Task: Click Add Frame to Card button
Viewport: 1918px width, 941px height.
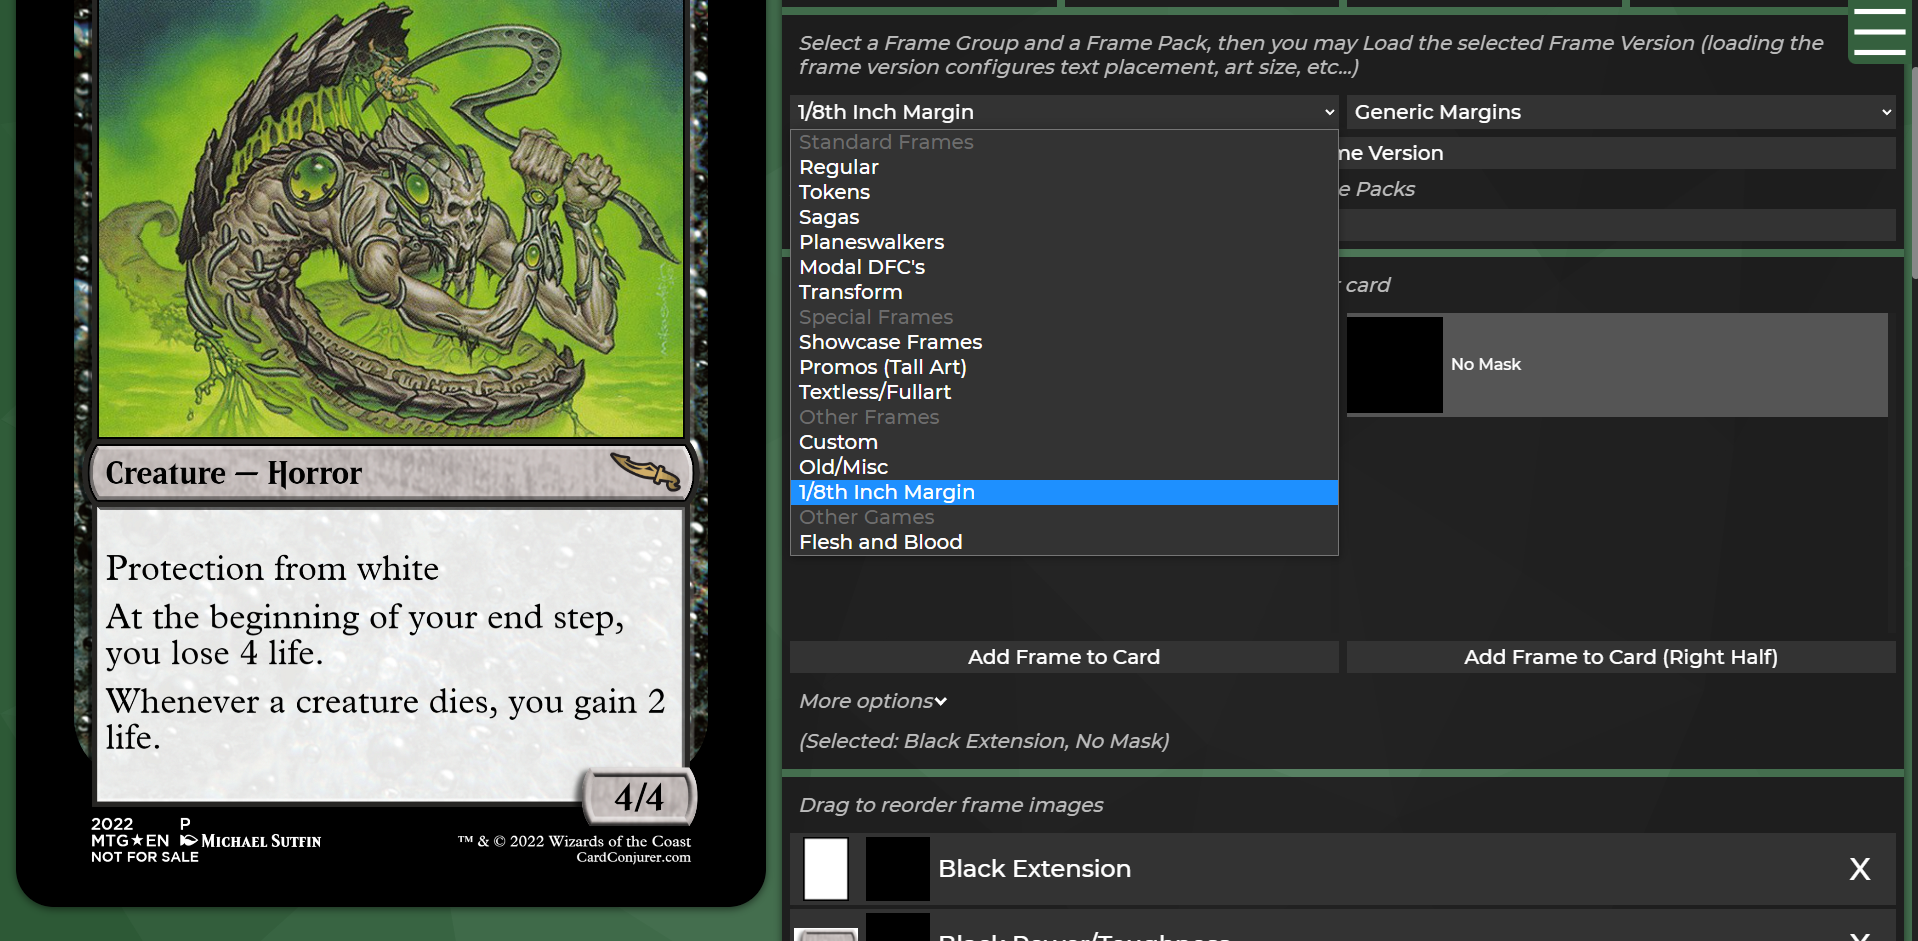Action: pos(1064,657)
